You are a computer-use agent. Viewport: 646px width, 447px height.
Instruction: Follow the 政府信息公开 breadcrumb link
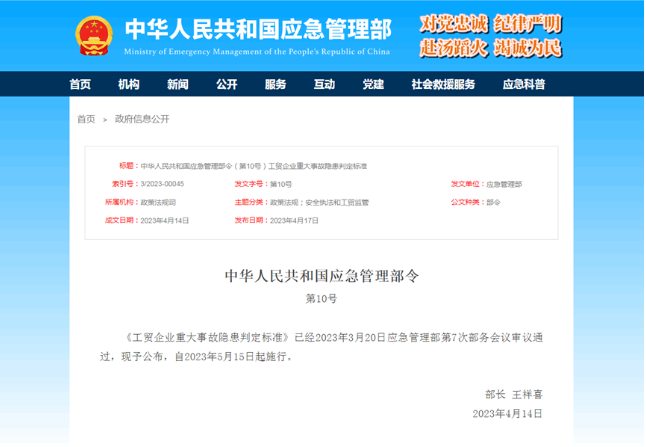(142, 119)
